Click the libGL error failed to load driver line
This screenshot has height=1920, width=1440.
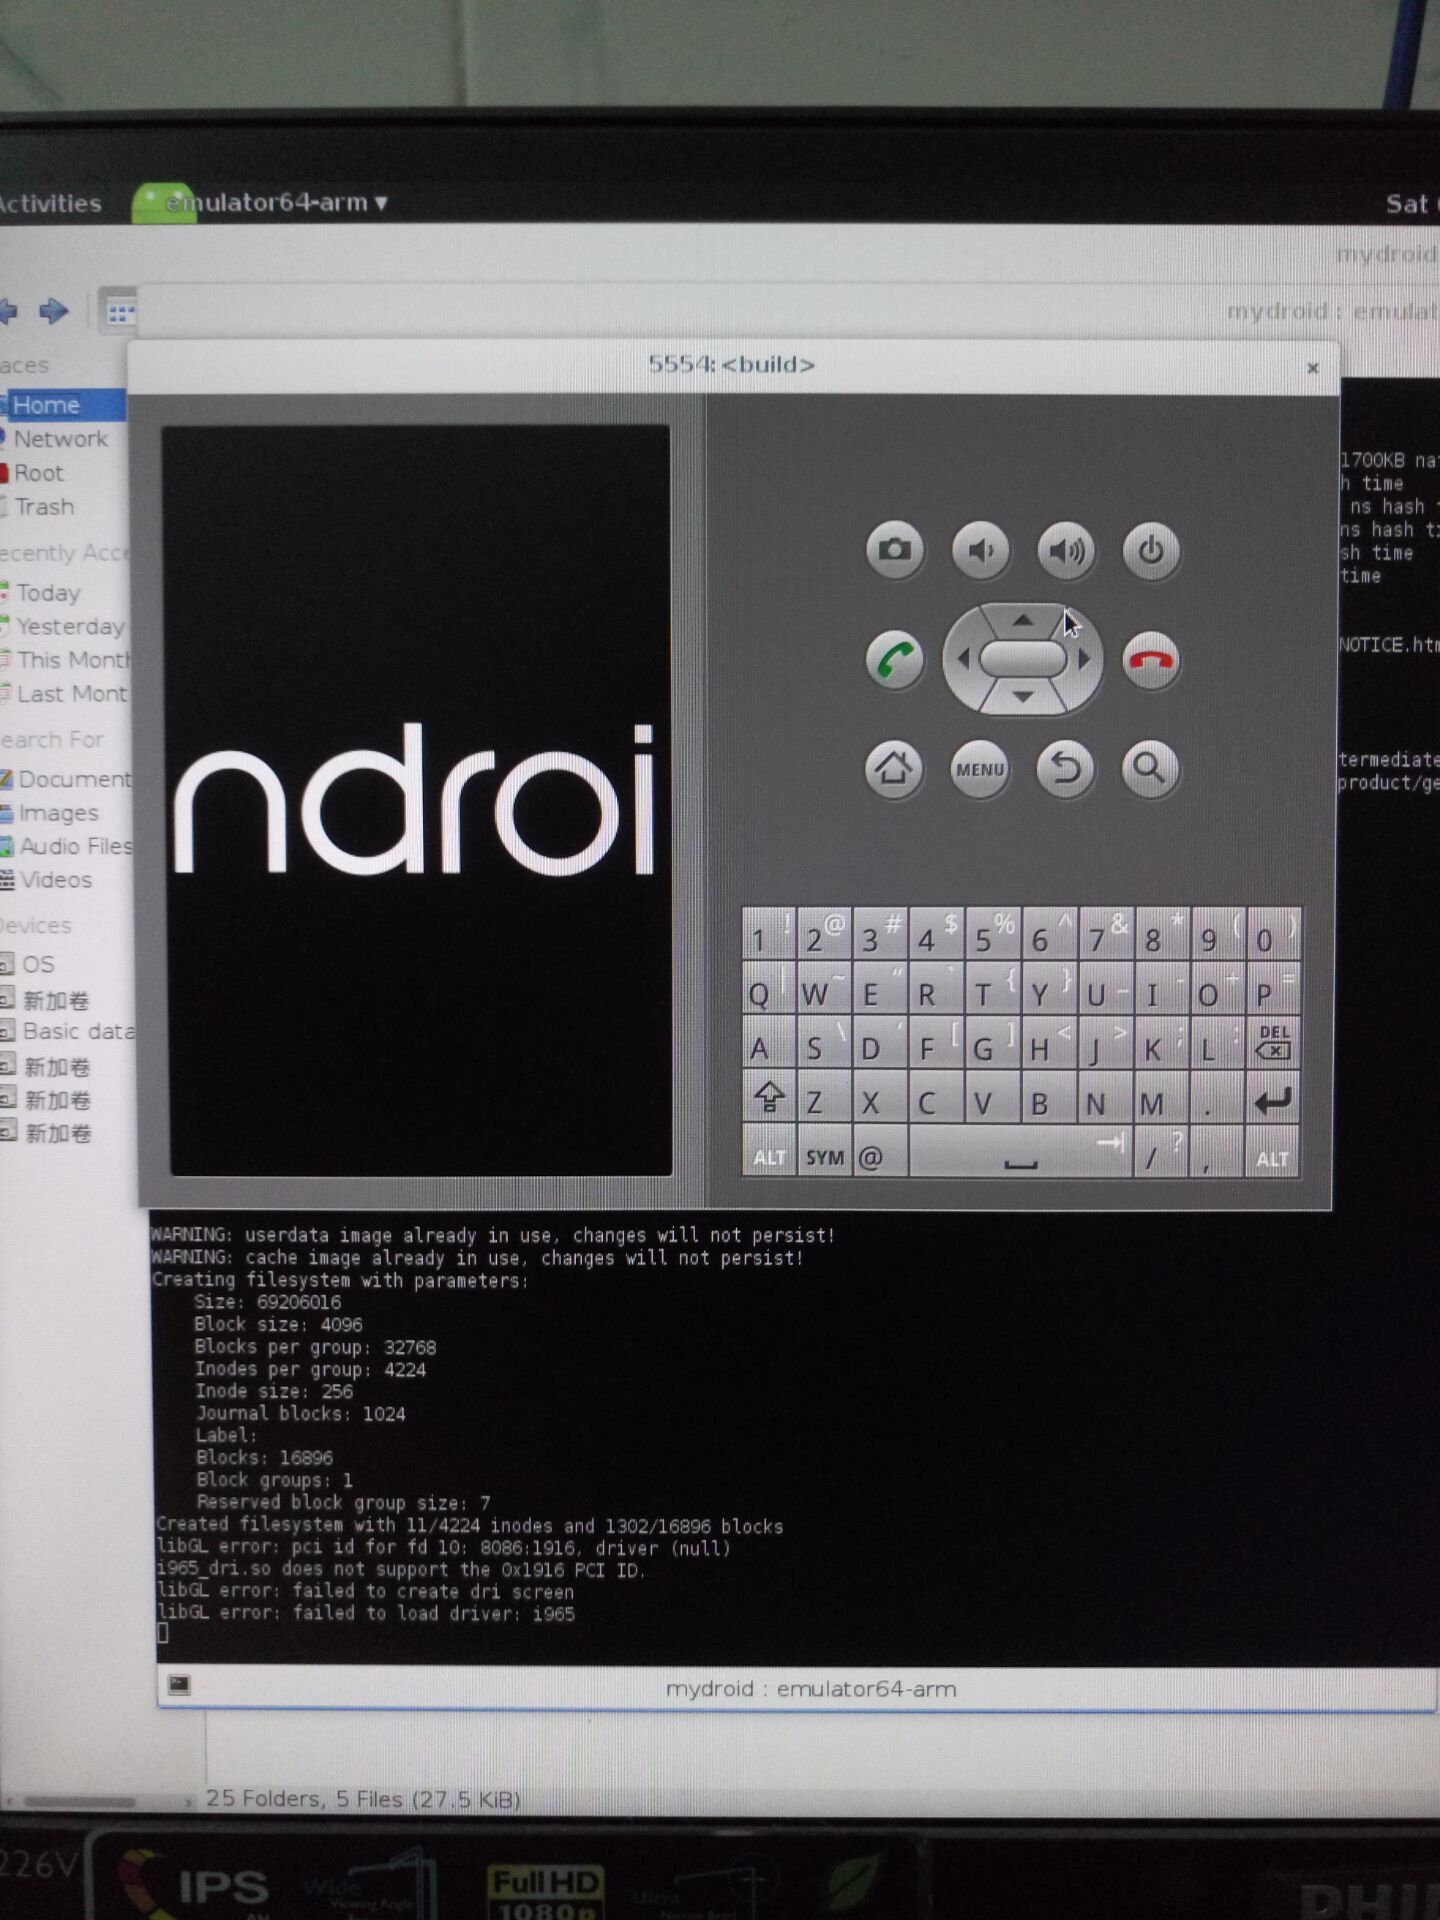point(366,1613)
